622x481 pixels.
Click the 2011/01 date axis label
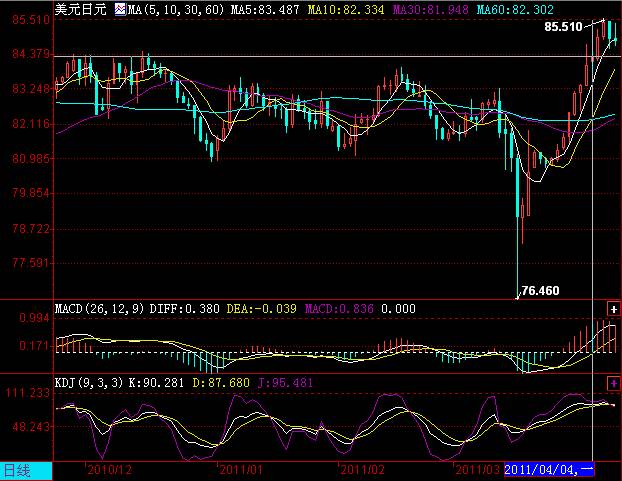tap(241, 470)
